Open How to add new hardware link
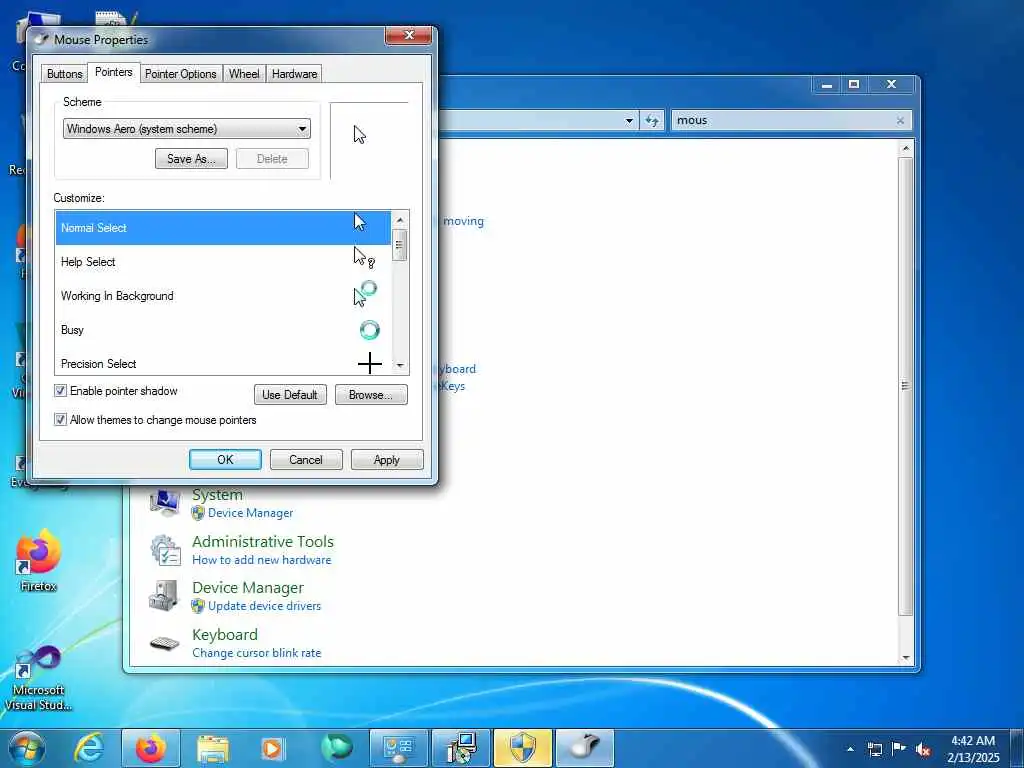The width and height of the screenshot is (1024, 768). (x=262, y=560)
